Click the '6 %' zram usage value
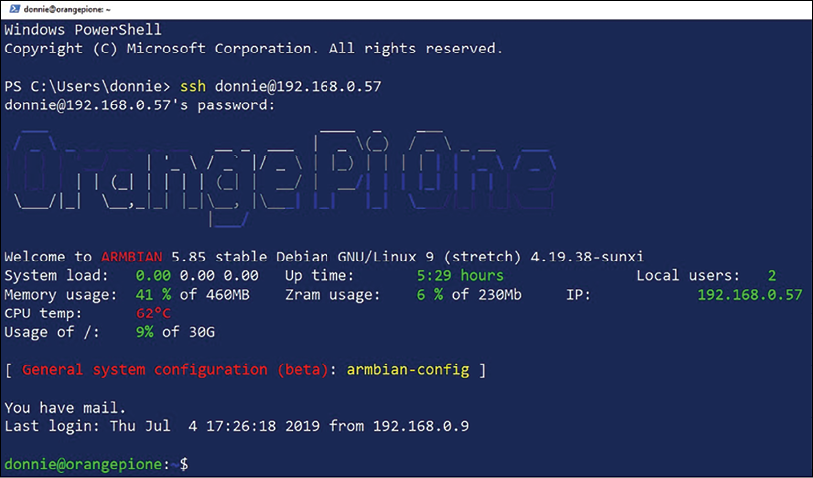The image size is (813, 478). point(430,294)
